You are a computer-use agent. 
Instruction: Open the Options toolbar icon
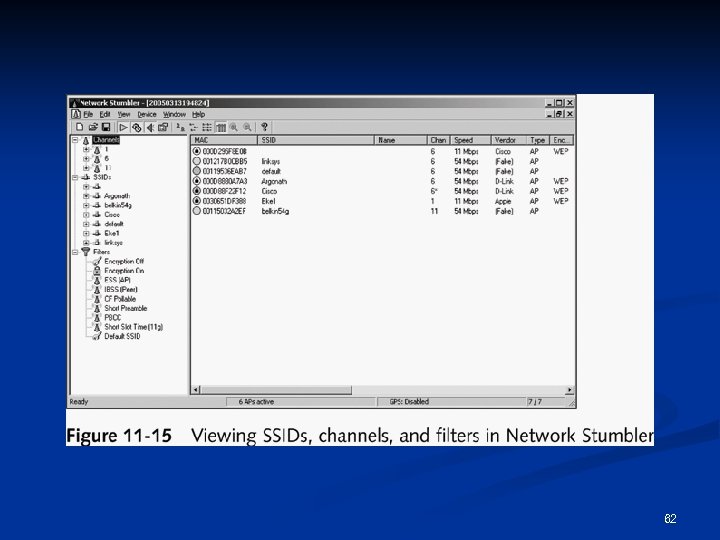click(163, 127)
